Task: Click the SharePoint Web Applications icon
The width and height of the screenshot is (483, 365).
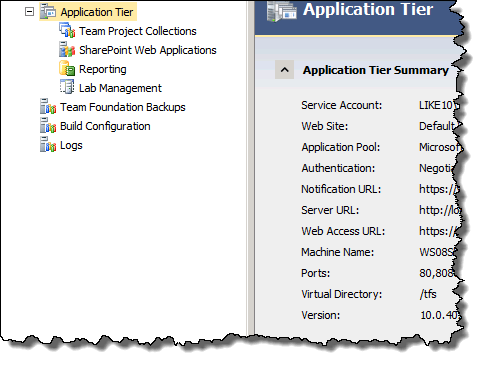Action: coord(67,50)
